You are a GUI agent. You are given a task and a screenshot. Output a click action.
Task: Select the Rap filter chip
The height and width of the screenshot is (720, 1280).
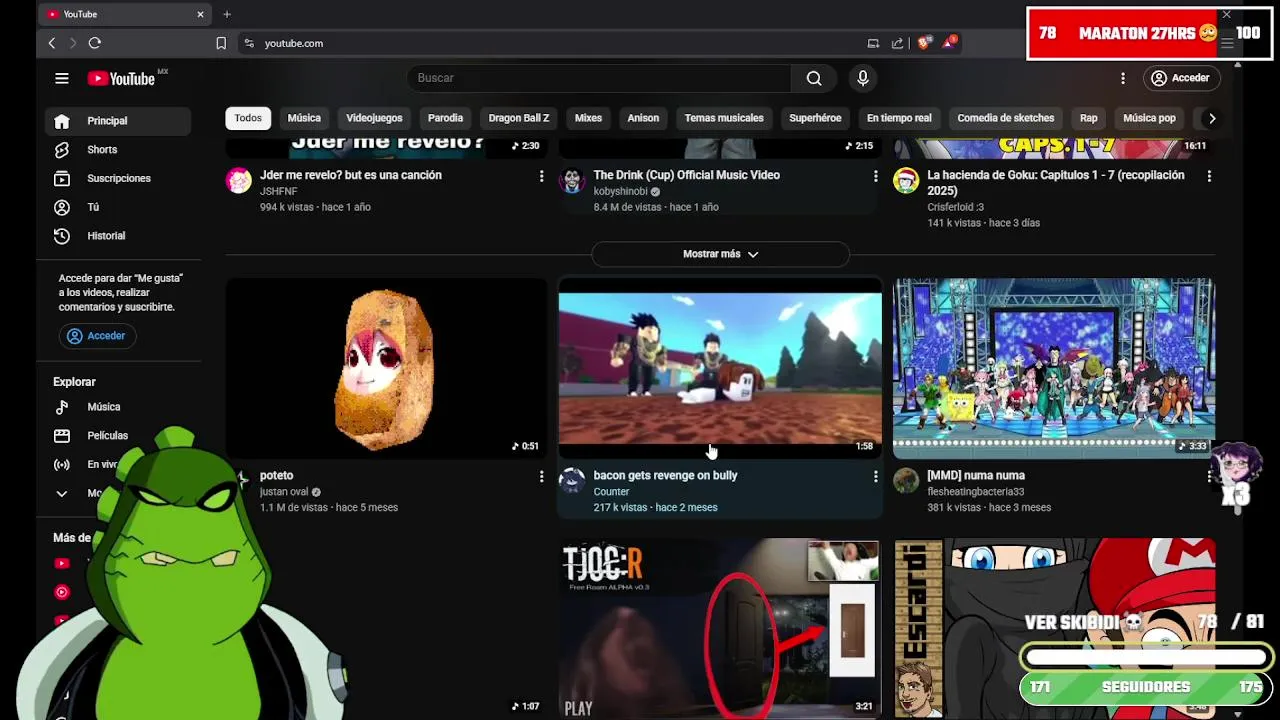tap(1089, 118)
